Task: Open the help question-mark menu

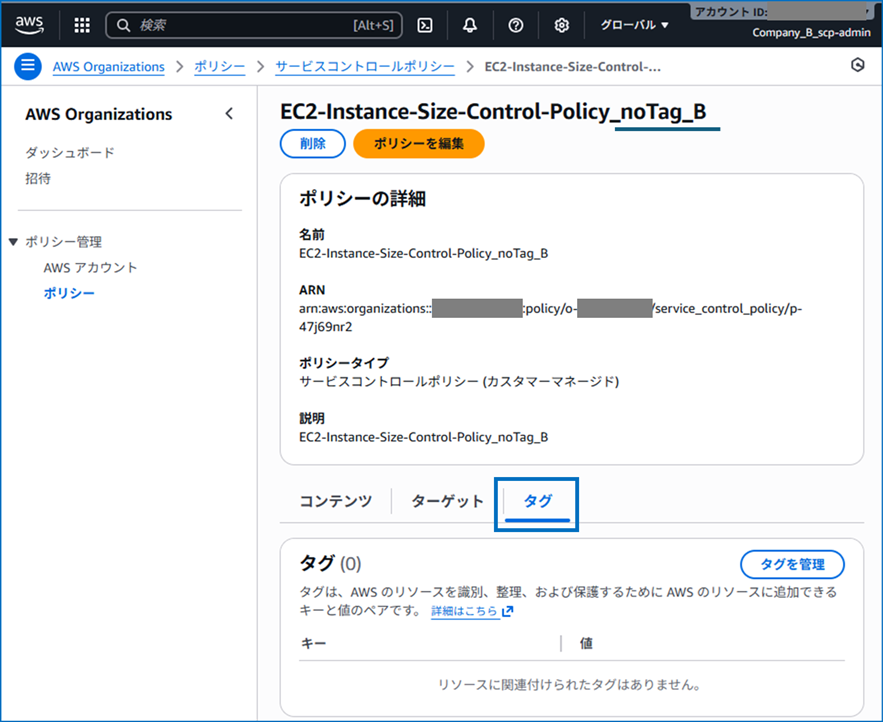Action: [x=514, y=25]
